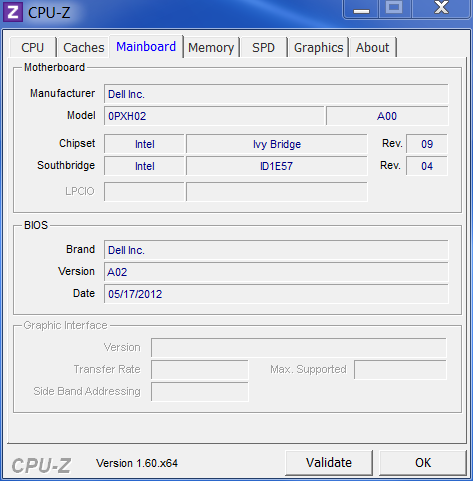Click the Max. Supported field
Image resolution: width=473 pixels, height=481 pixels.
[400, 370]
